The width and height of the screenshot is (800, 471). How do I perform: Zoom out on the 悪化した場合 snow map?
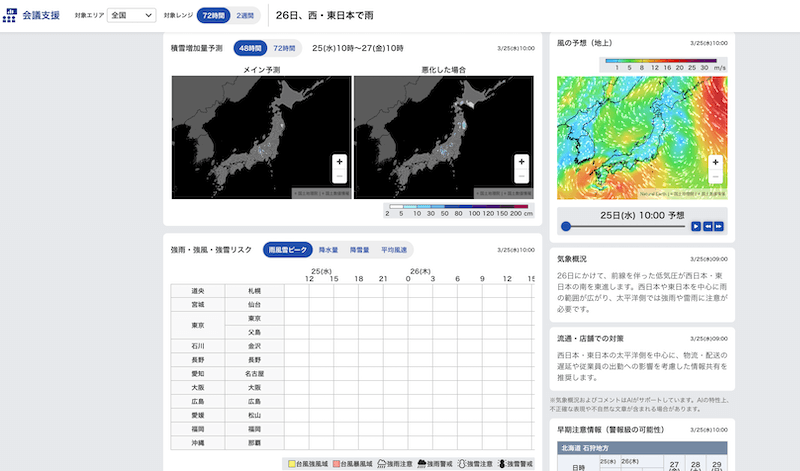click(x=520, y=176)
